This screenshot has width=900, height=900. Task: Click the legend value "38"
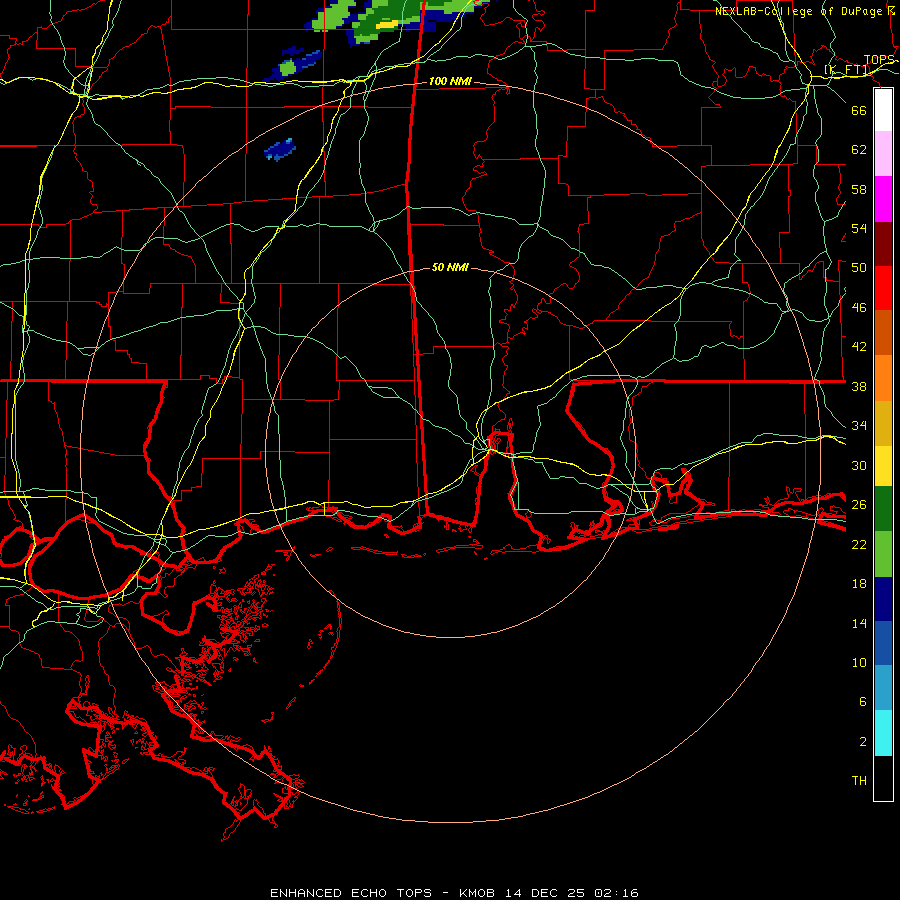point(859,387)
